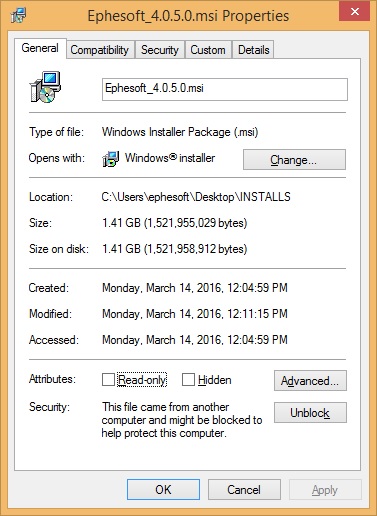Click the Cancel button
Image resolution: width=377 pixels, height=516 pixels.
(244, 490)
